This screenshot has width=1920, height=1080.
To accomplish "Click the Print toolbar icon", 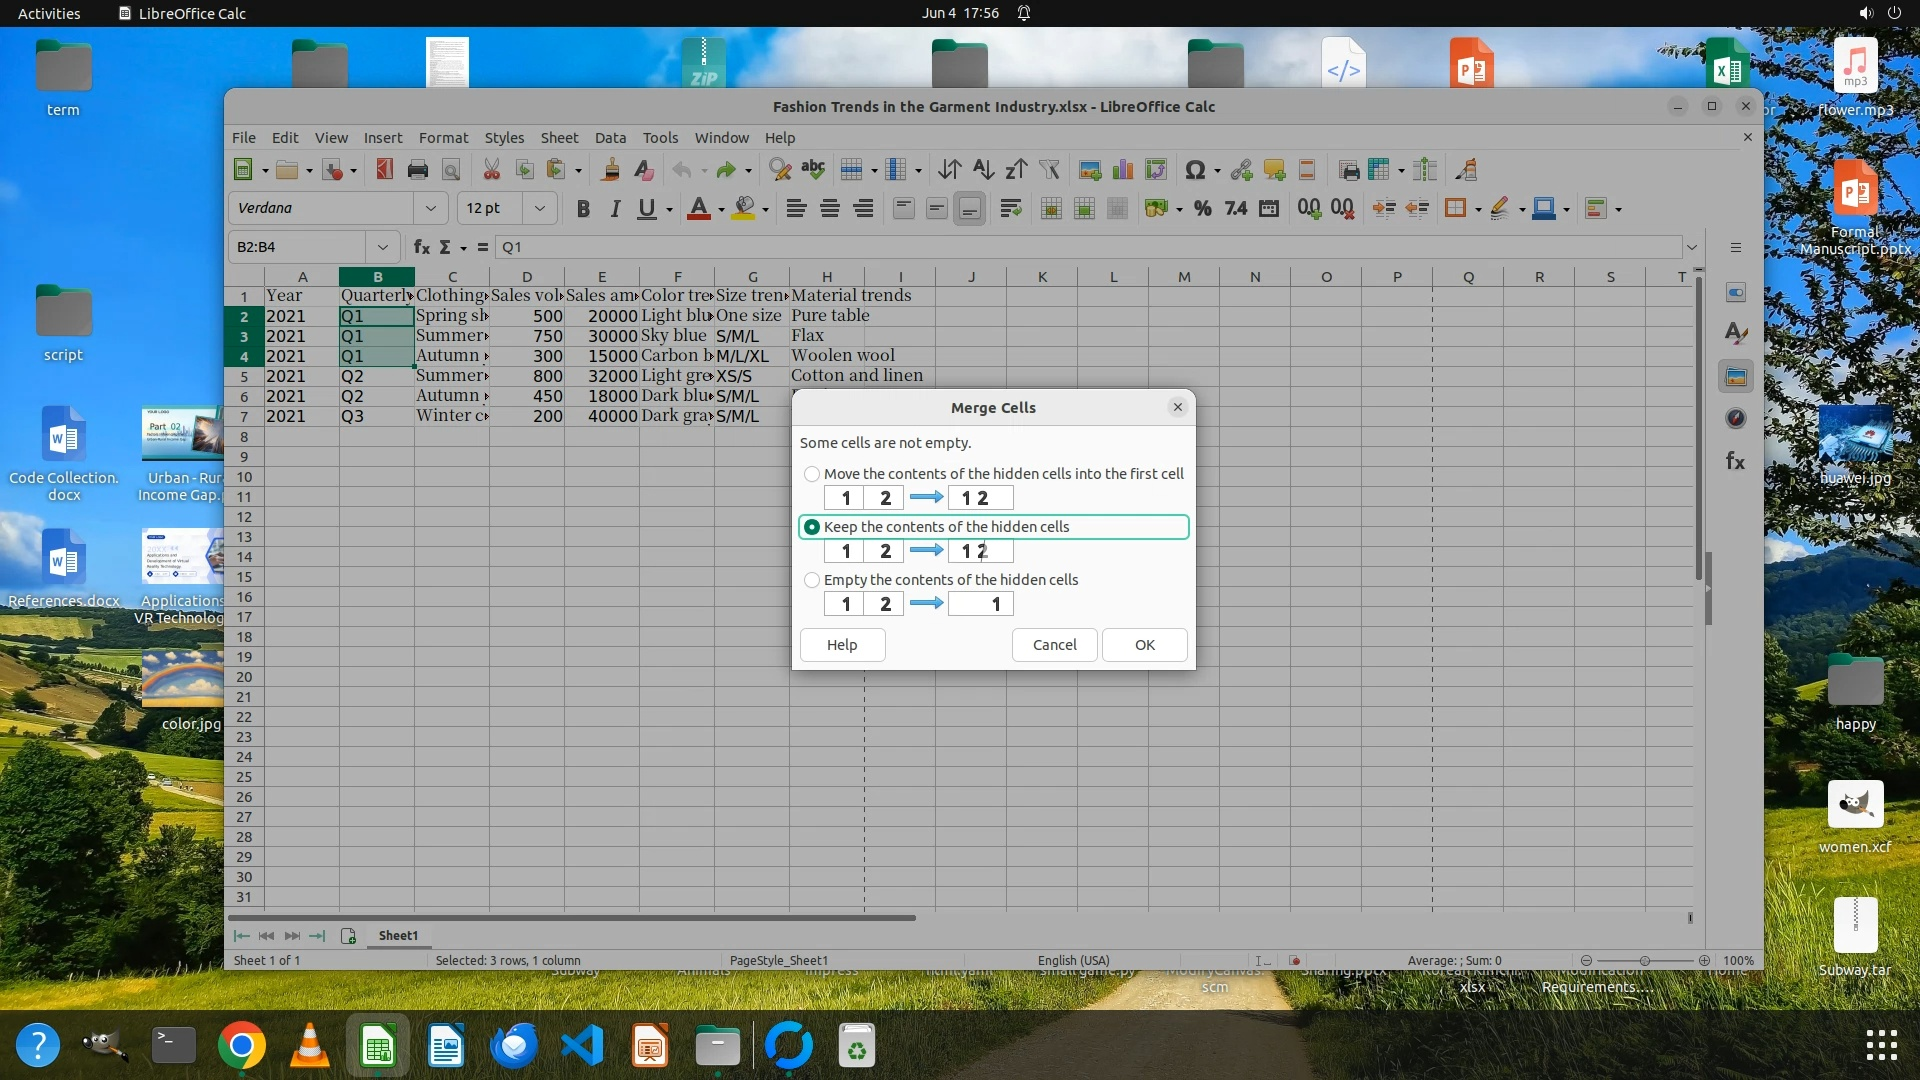I will pyautogui.click(x=418, y=170).
